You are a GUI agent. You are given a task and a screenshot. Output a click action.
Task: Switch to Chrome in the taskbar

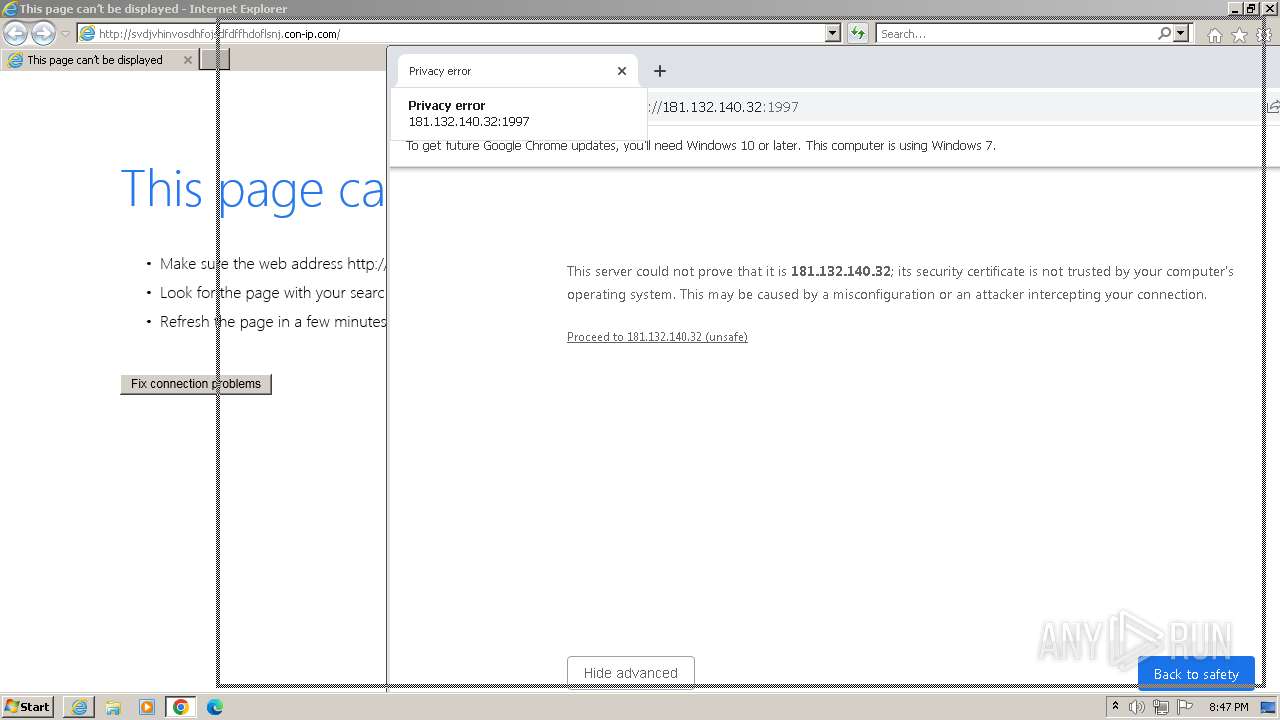pyautogui.click(x=181, y=707)
